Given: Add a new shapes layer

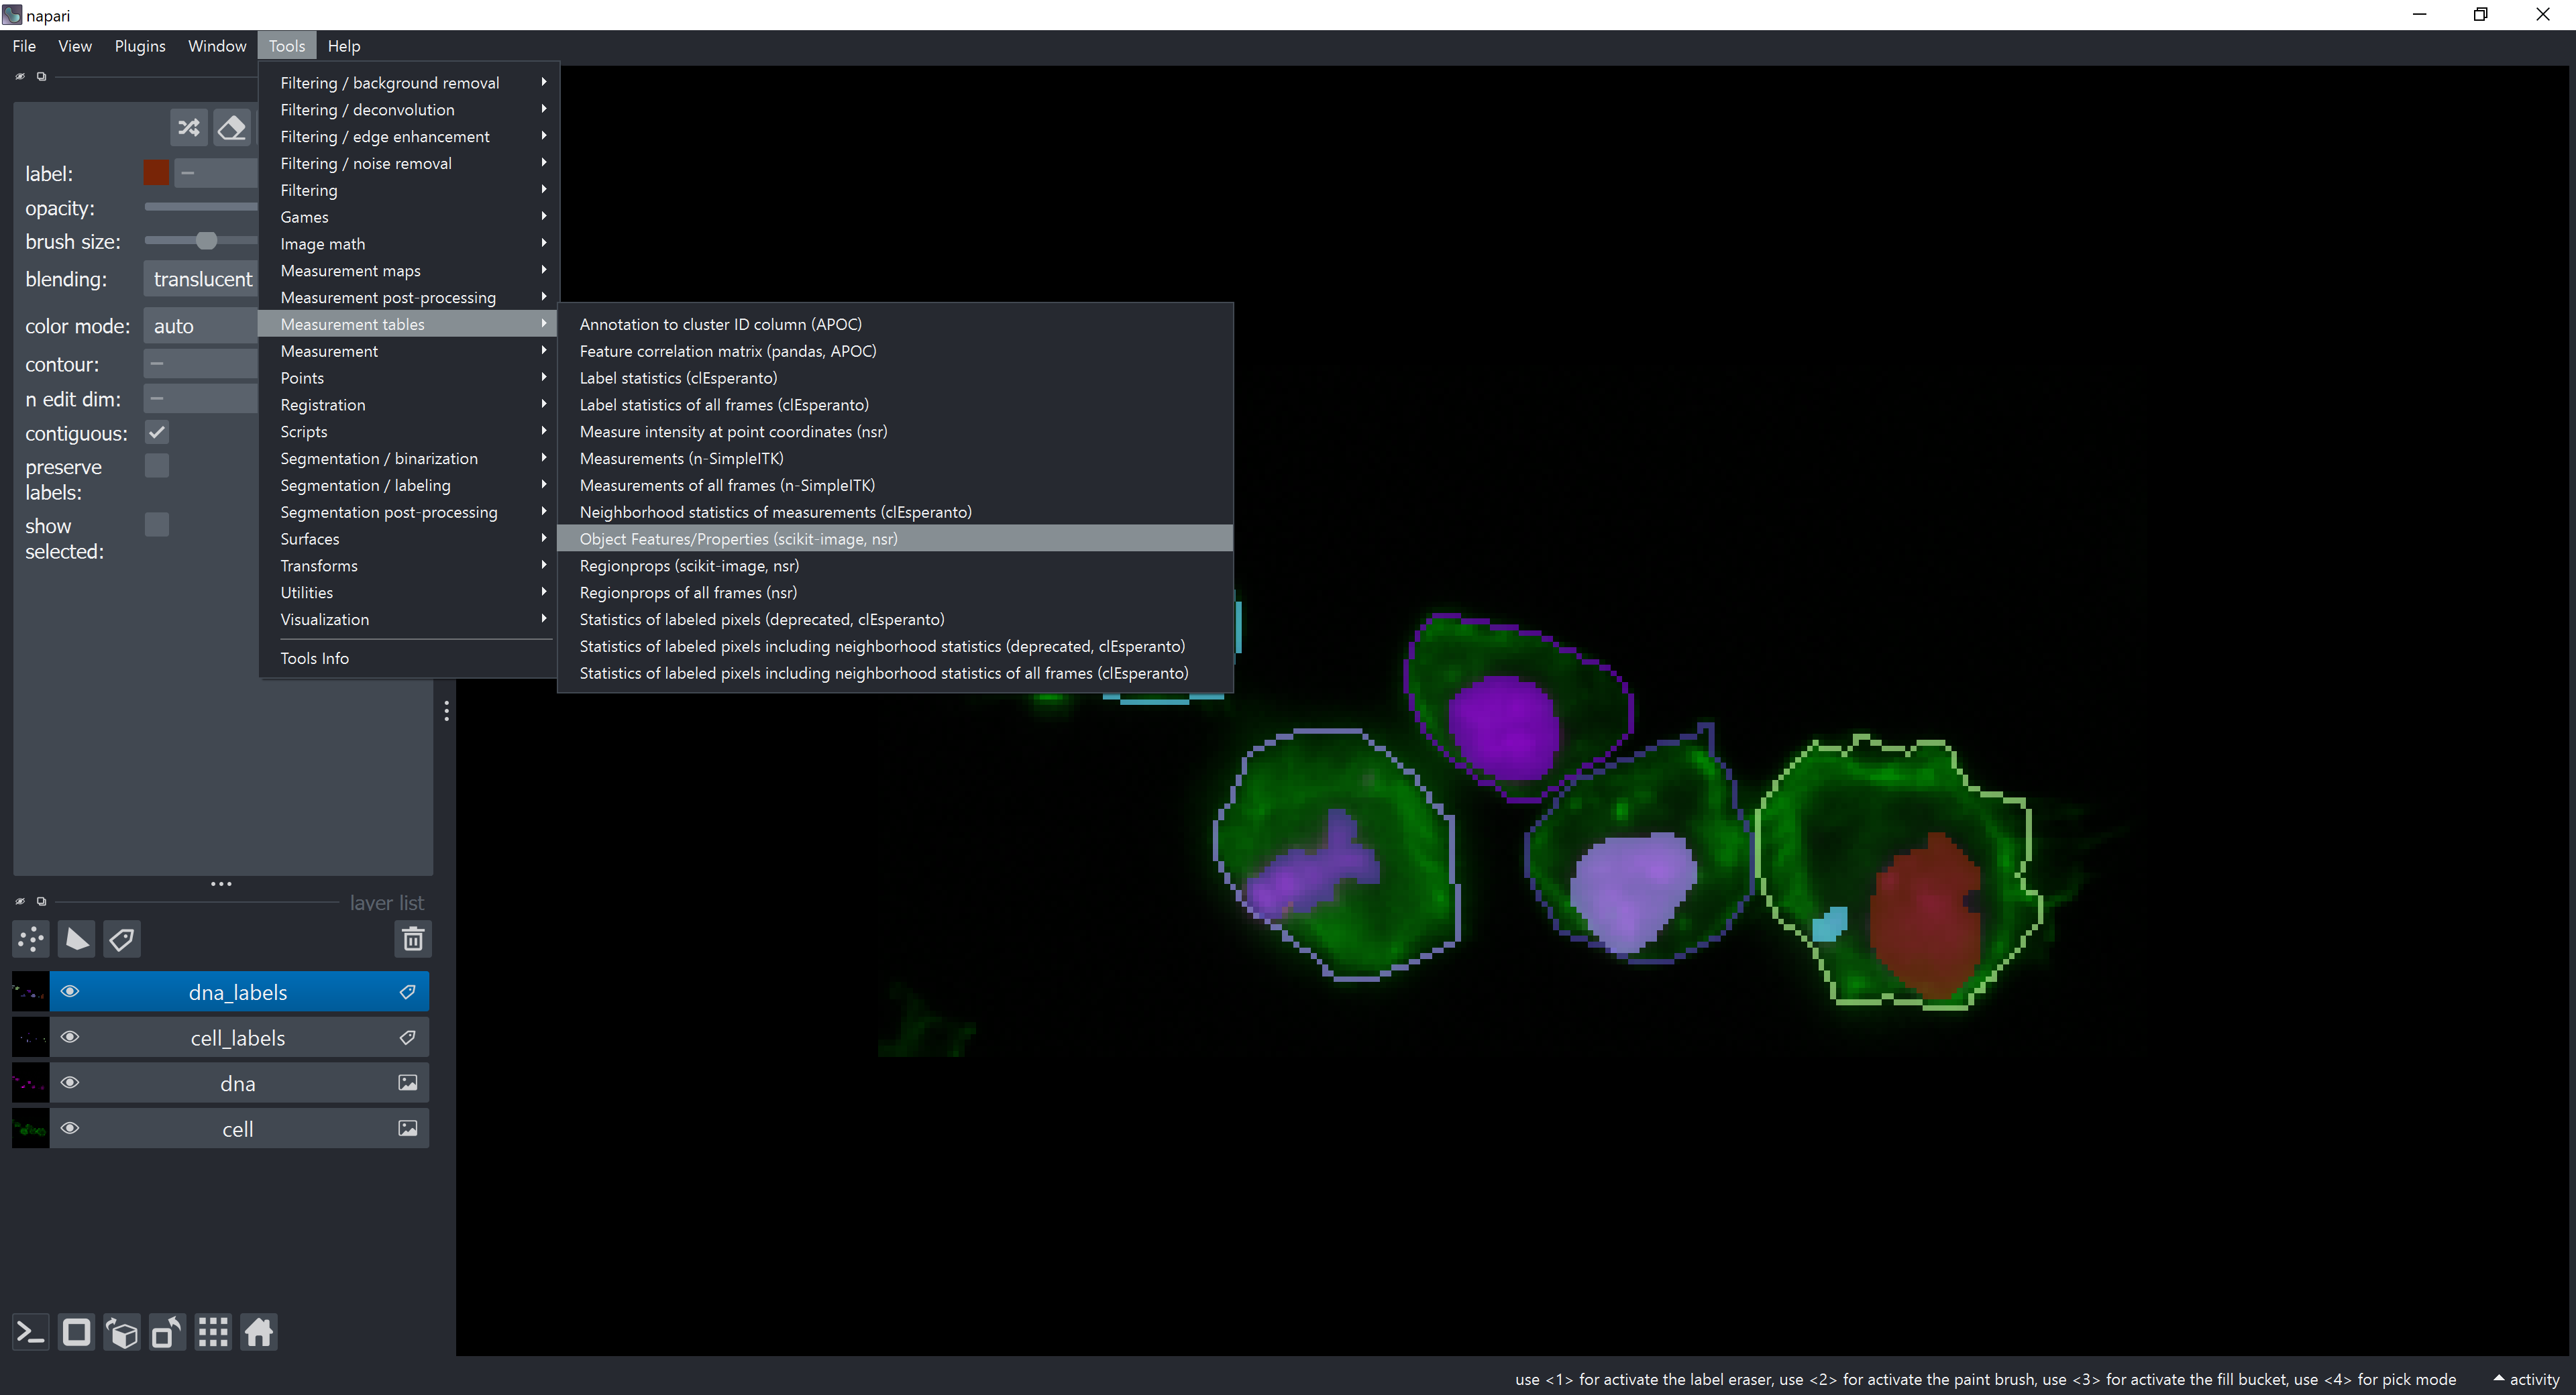Looking at the screenshot, I should pos(77,939).
